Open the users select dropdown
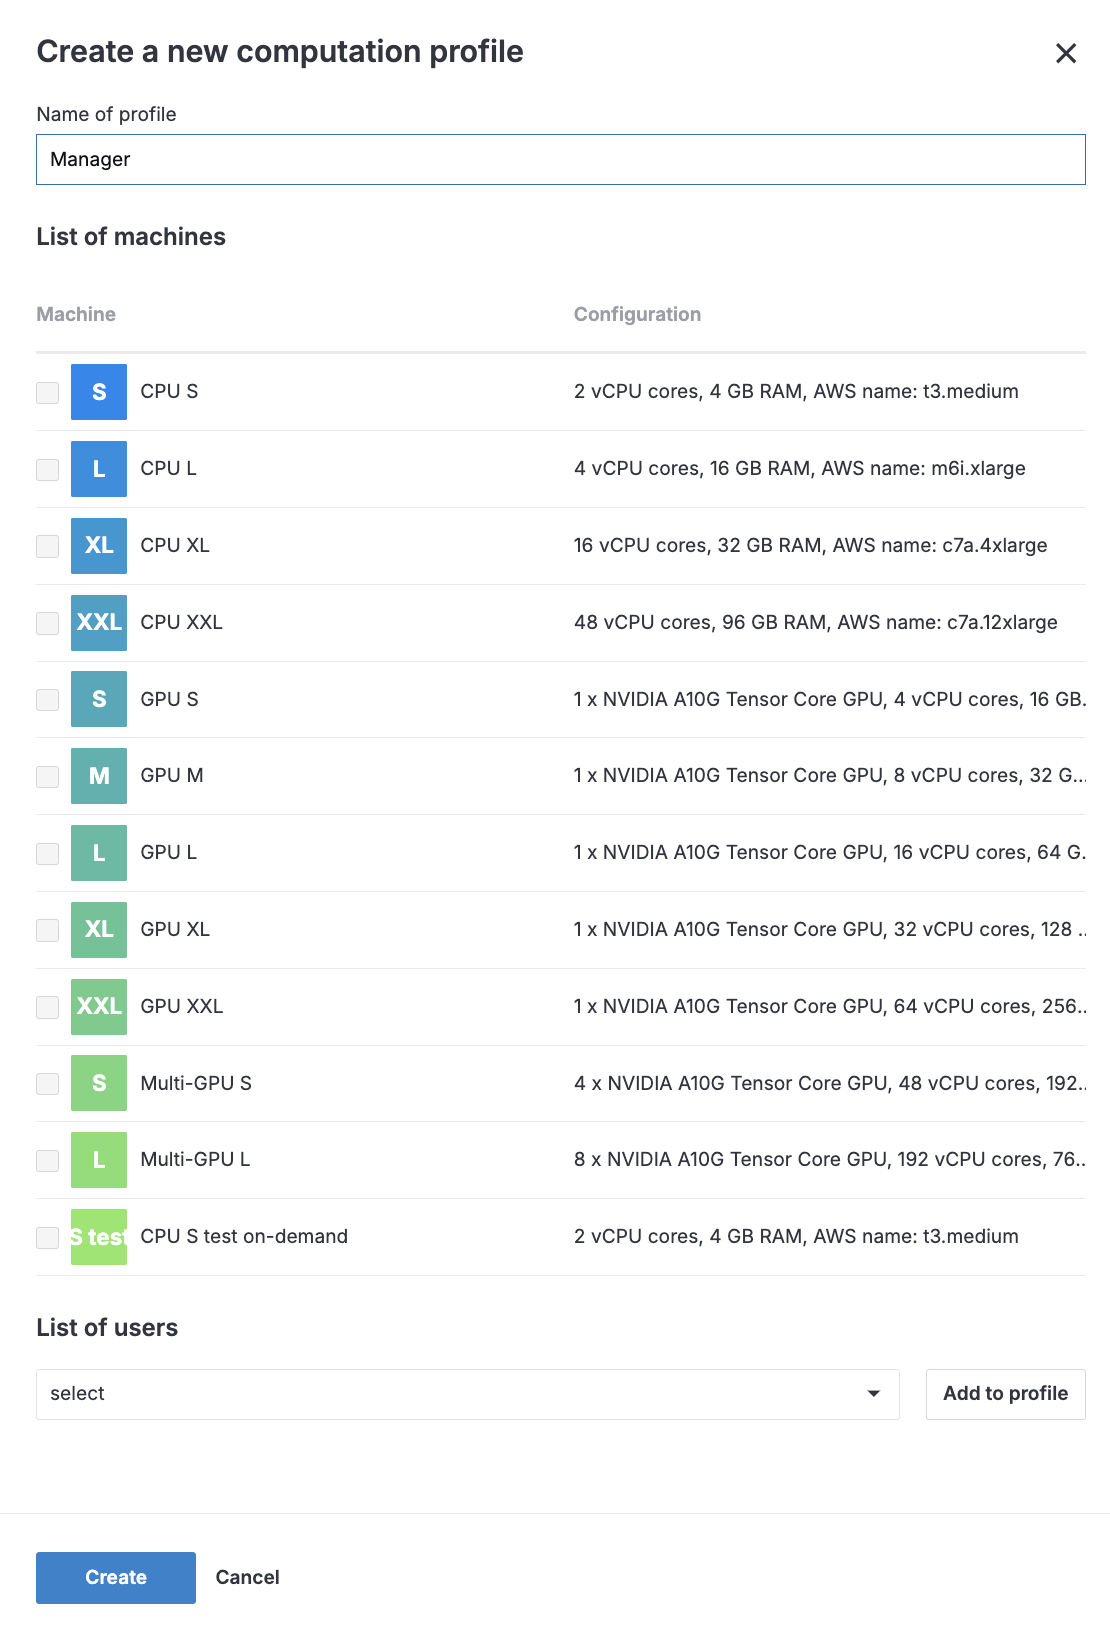Image resolution: width=1110 pixels, height=1634 pixels. 467,1394
